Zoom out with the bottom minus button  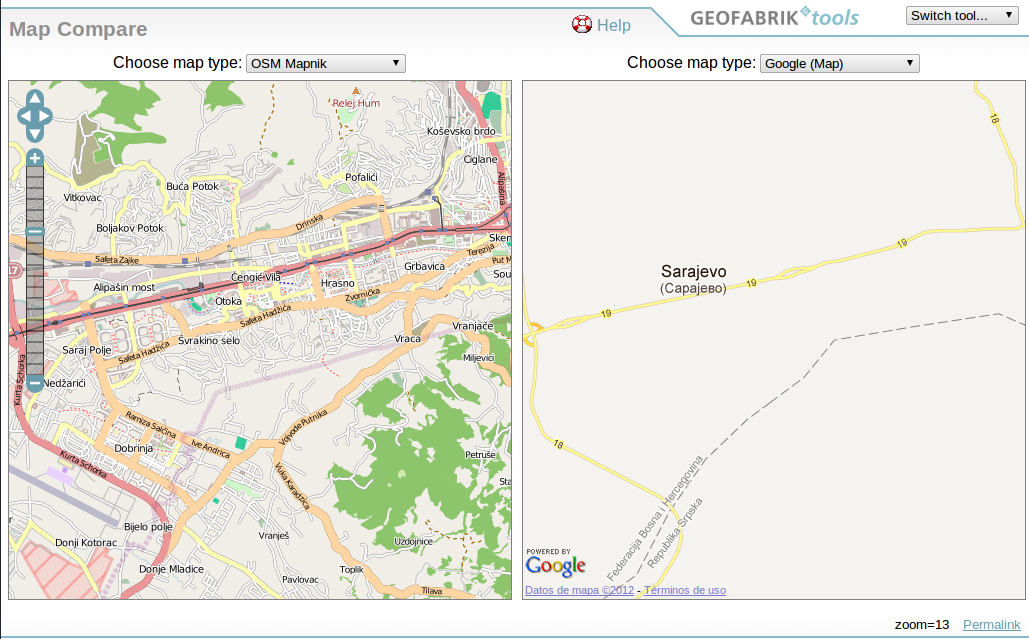coord(35,383)
